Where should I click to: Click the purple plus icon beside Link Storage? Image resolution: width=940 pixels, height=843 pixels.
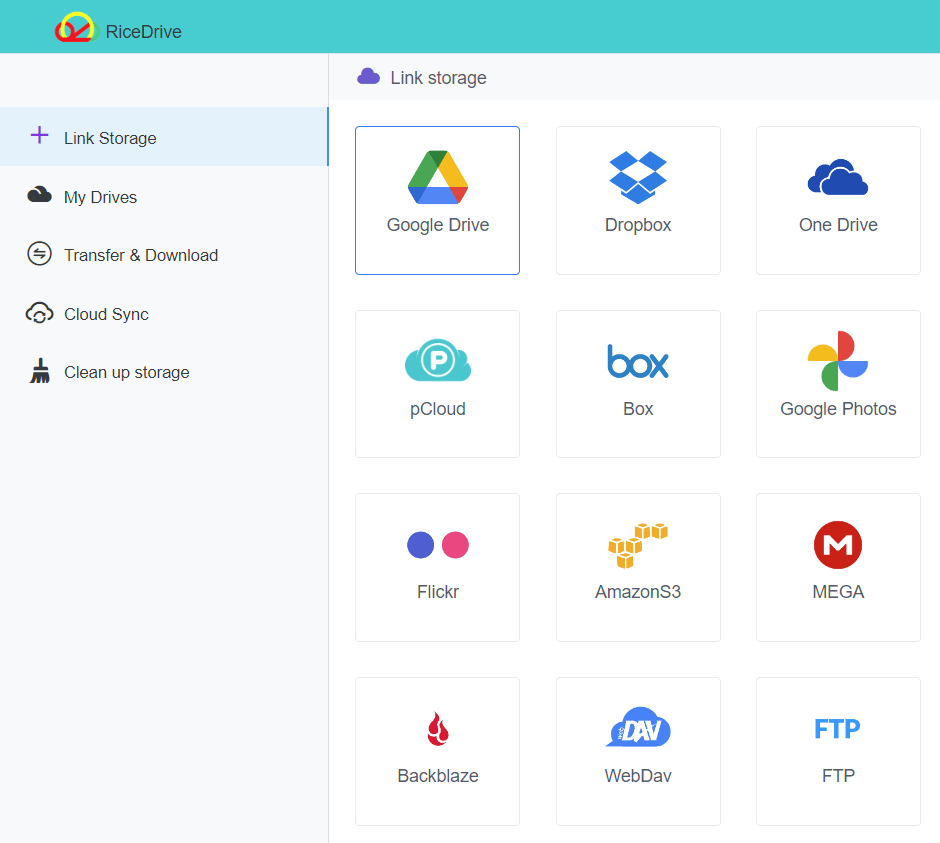(x=40, y=135)
